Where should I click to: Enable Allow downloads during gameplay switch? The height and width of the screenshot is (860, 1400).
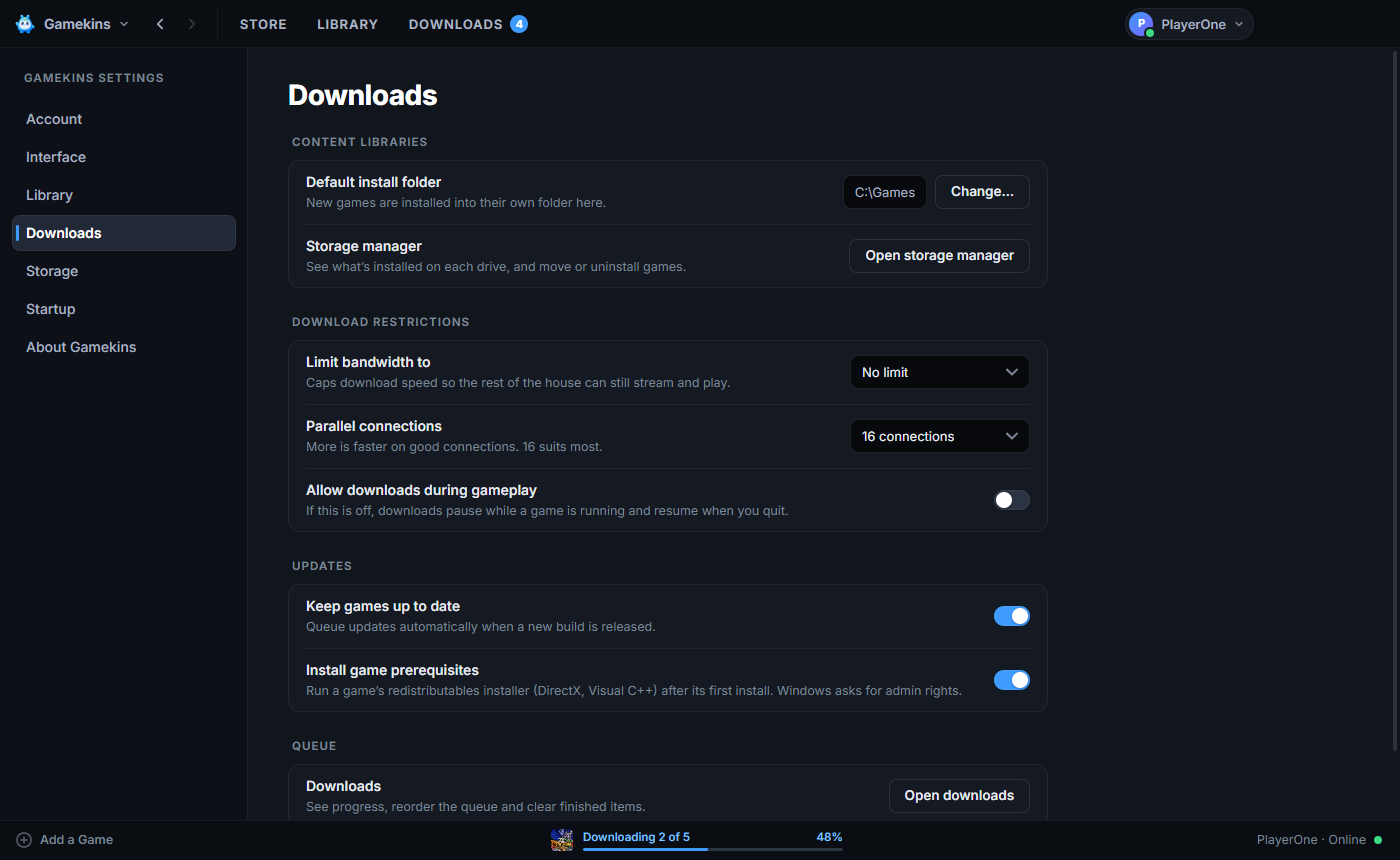(x=1012, y=500)
